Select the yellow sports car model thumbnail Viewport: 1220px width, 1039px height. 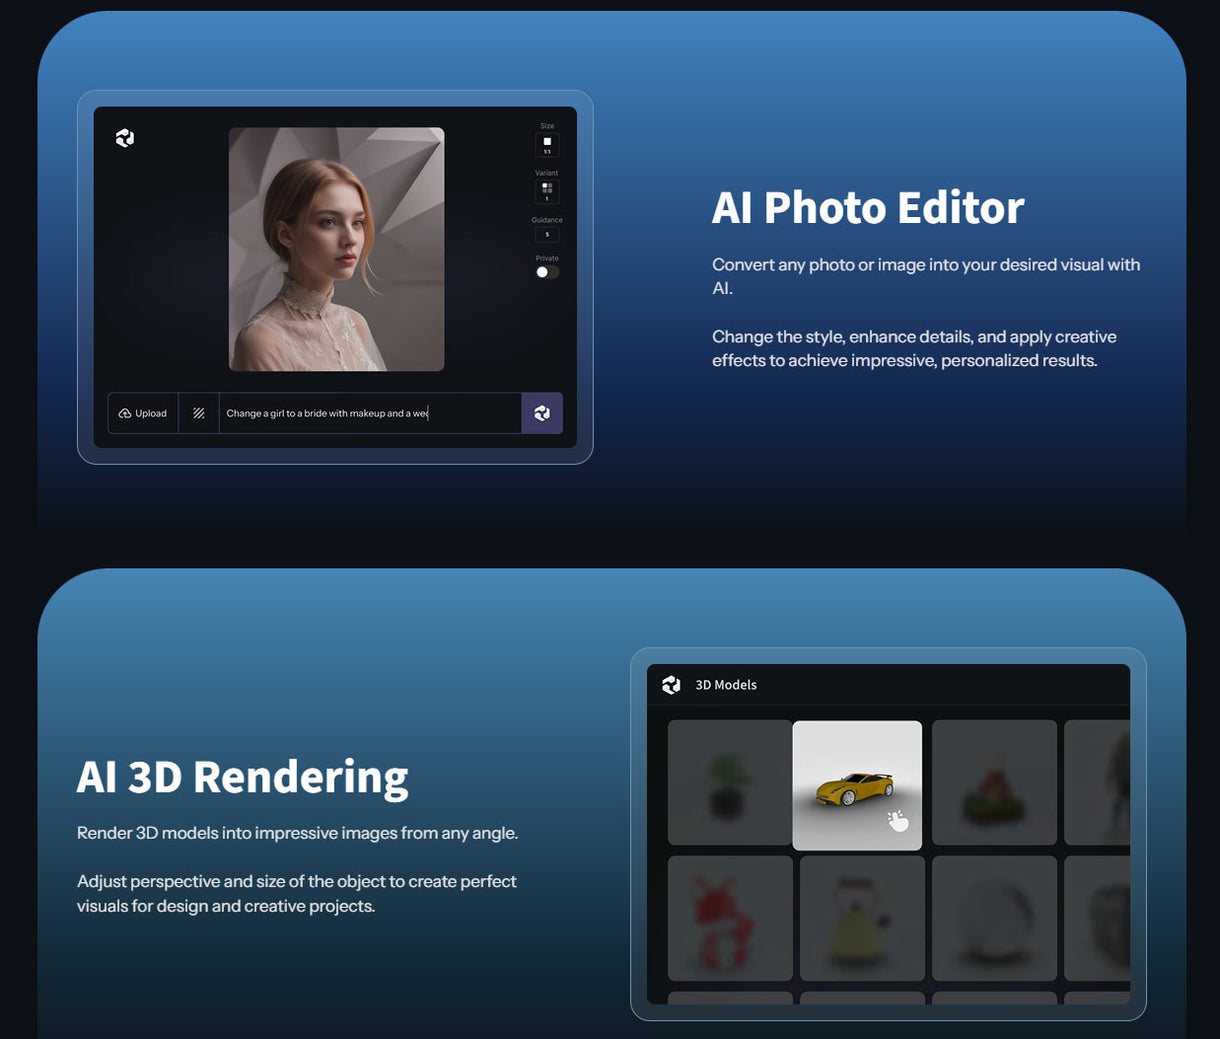[858, 784]
